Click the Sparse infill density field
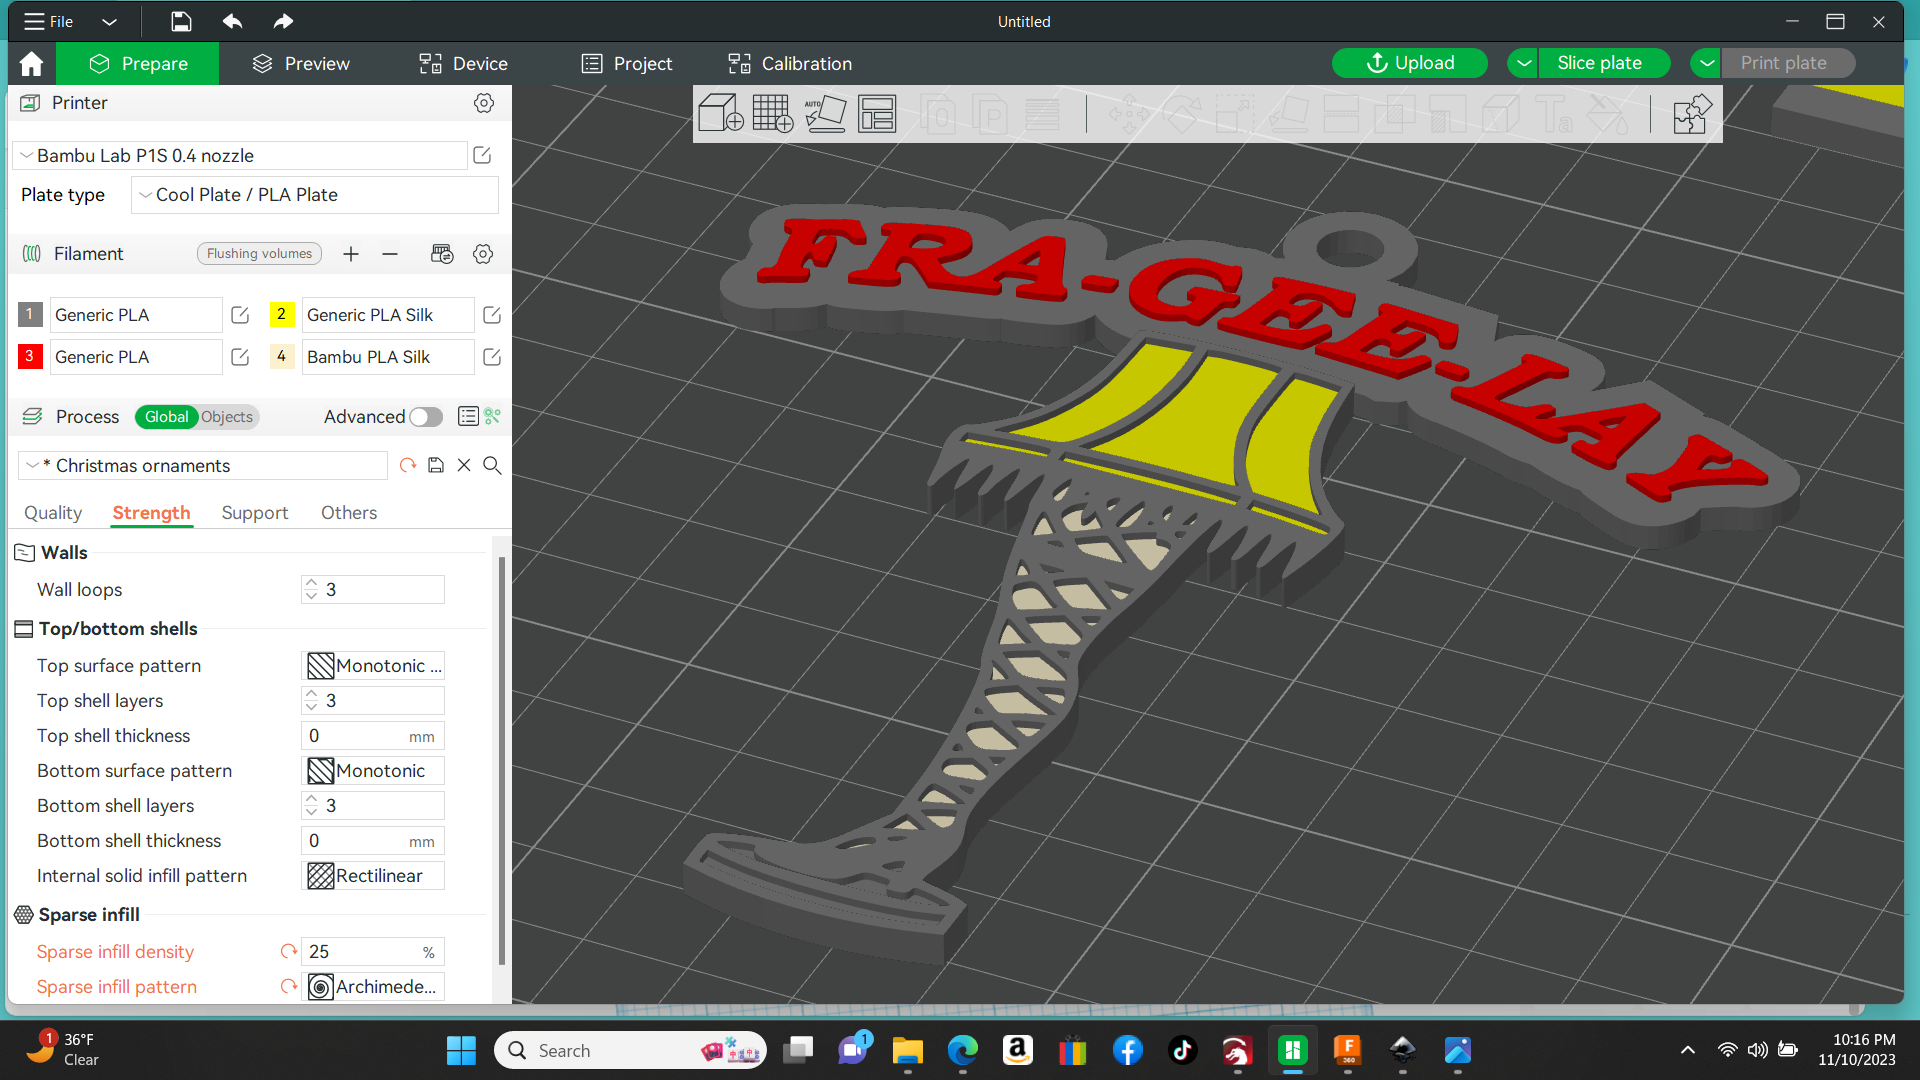The width and height of the screenshot is (1920, 1080). pos(373,952)
